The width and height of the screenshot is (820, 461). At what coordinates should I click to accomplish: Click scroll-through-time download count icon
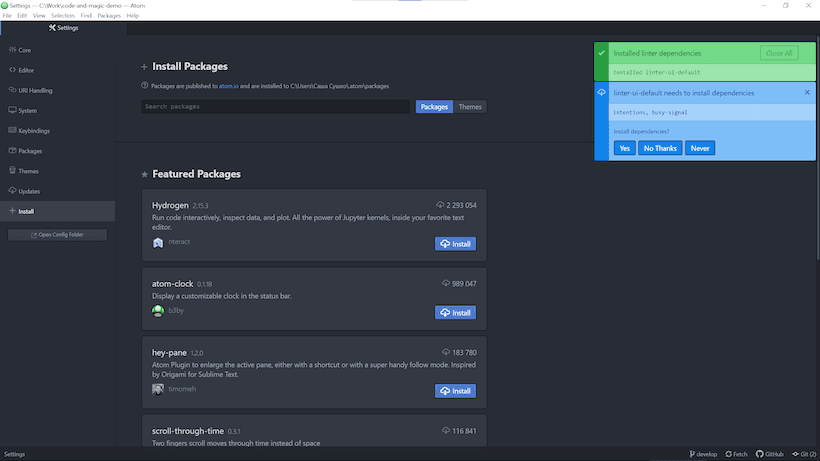pos(446,431)
